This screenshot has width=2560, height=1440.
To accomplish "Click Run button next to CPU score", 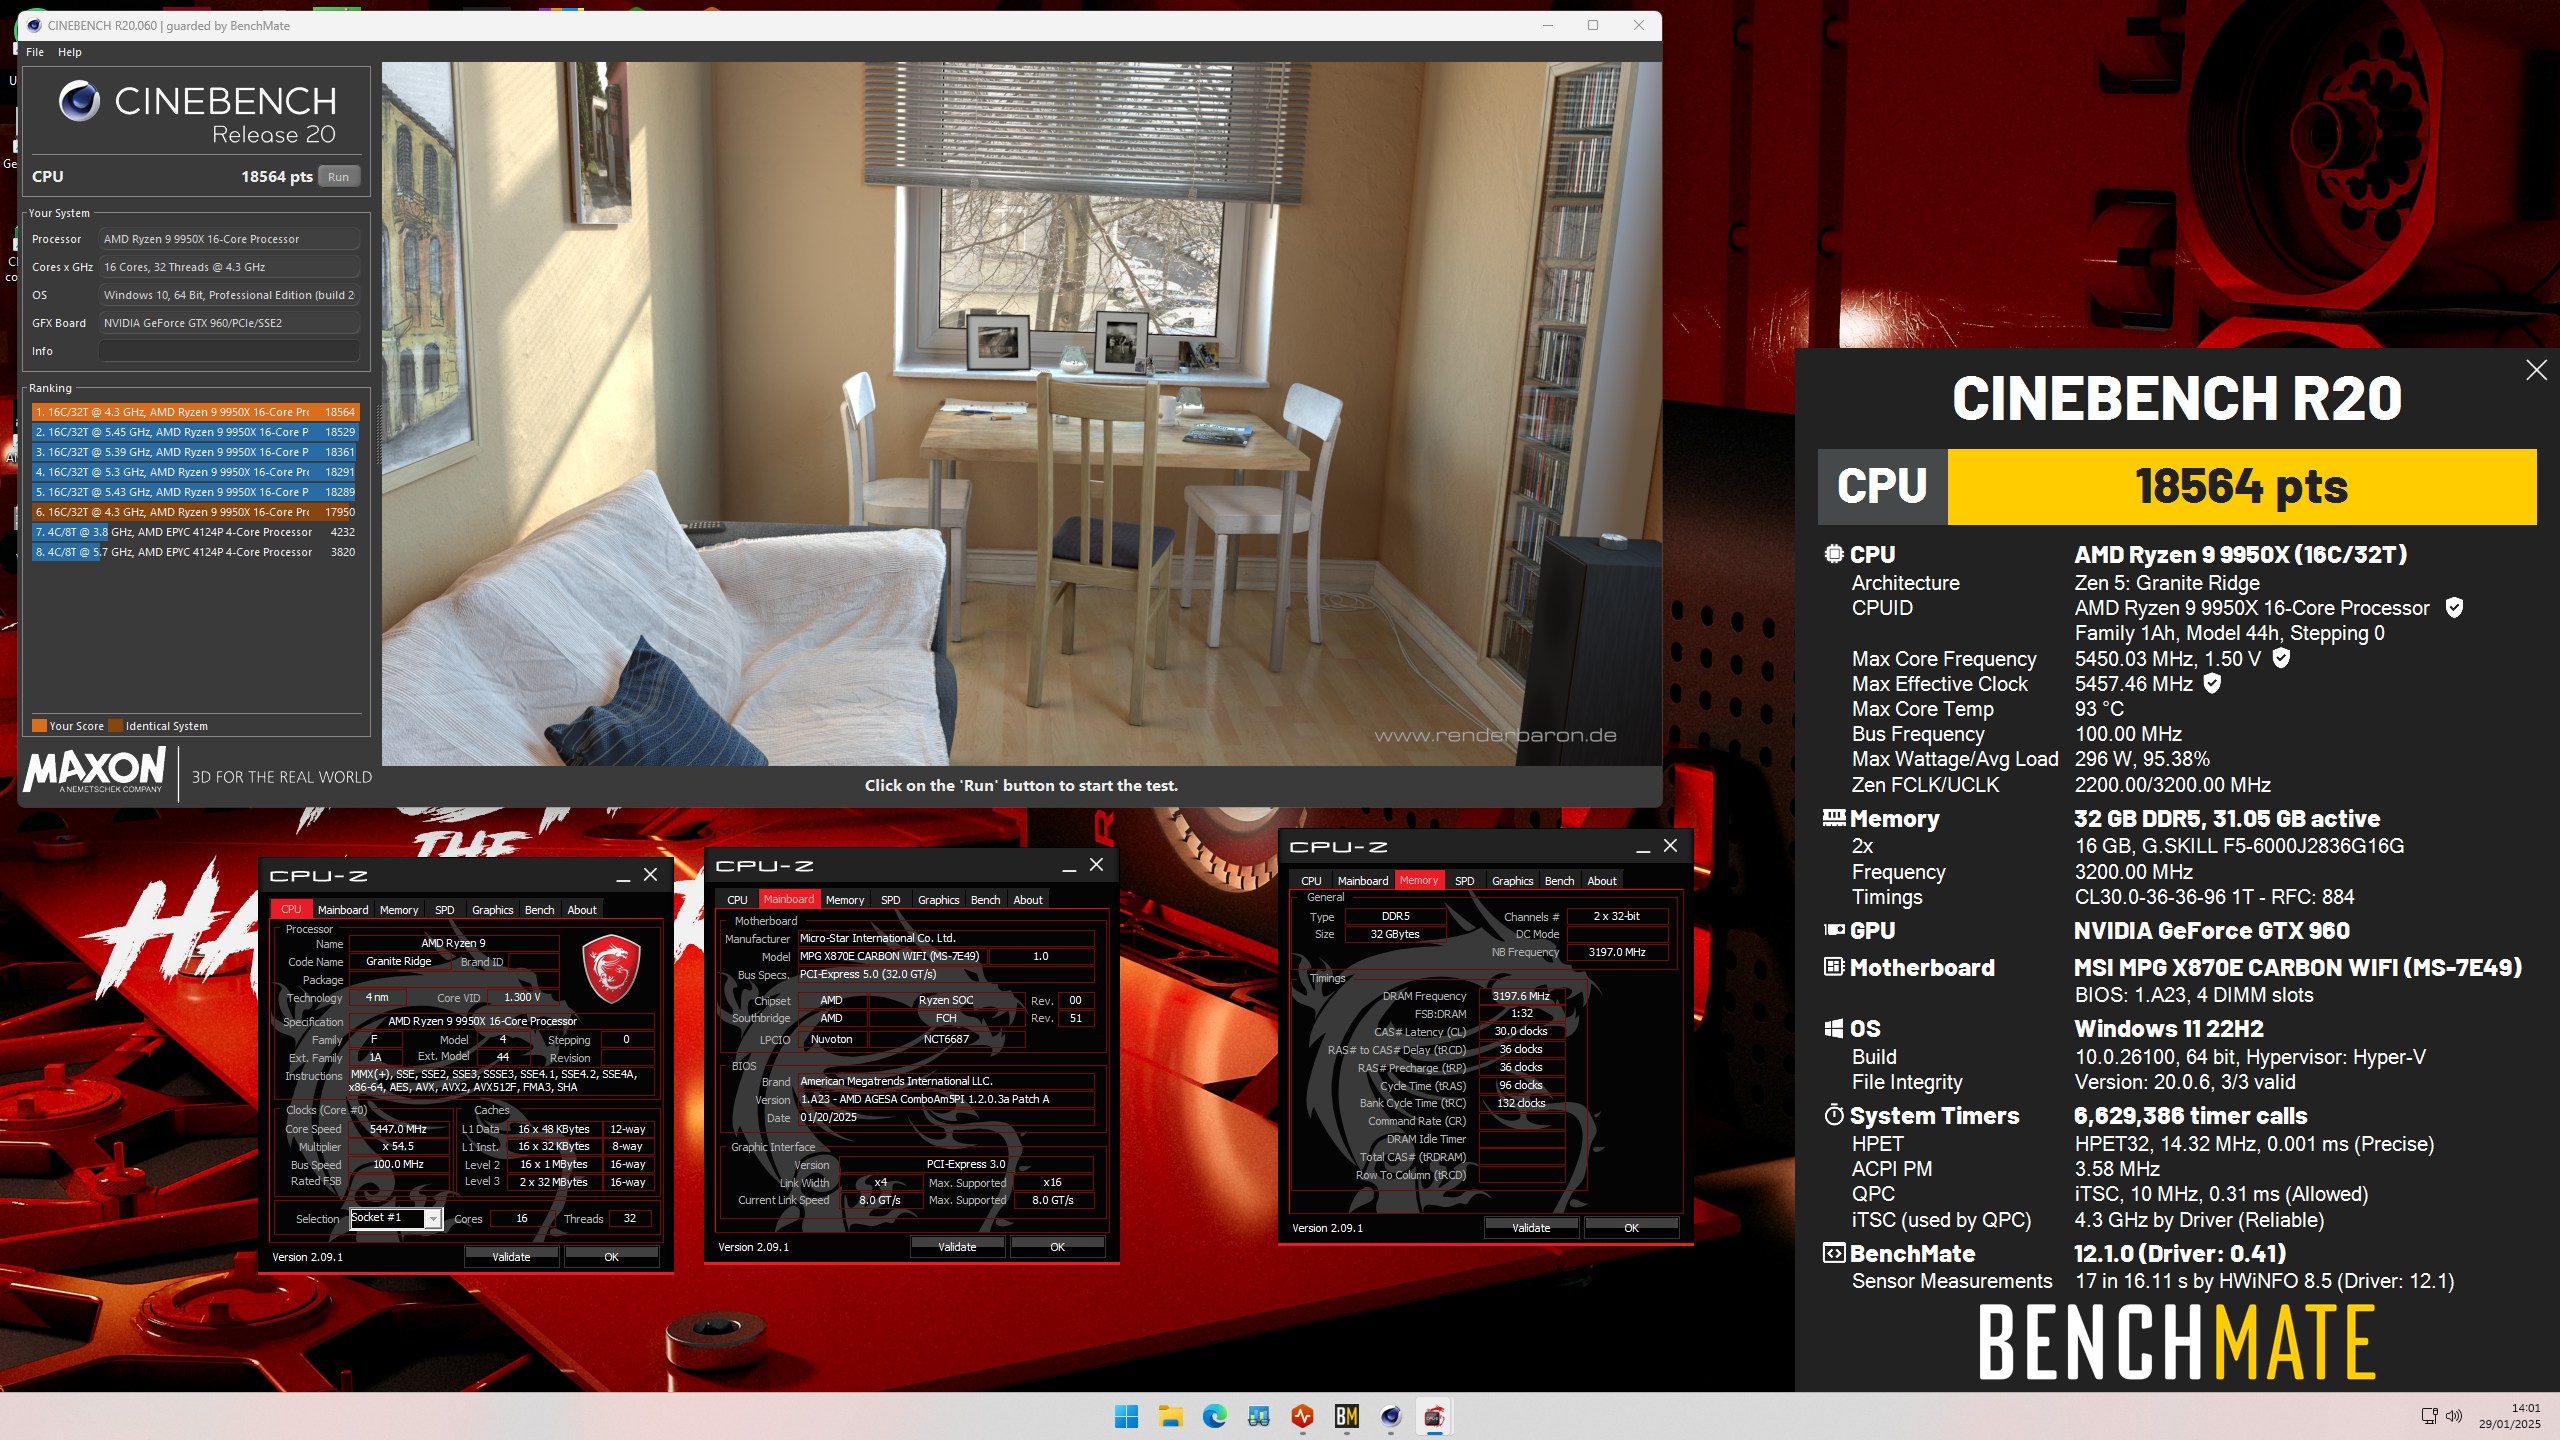I will pyautogui.click(x=339, y=177).
